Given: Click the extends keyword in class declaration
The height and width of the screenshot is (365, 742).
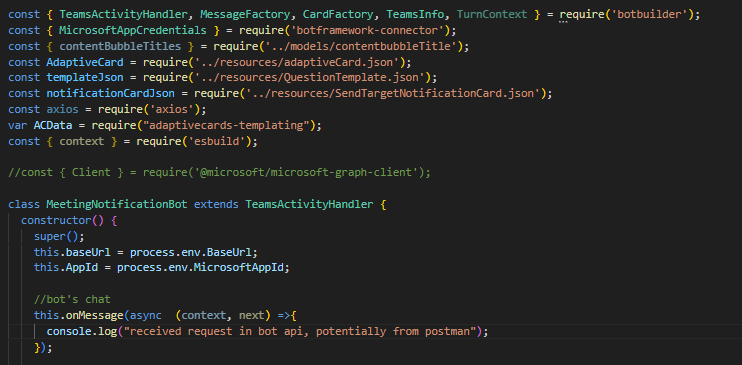Looking at the screenshot, I should click(217, 205).
